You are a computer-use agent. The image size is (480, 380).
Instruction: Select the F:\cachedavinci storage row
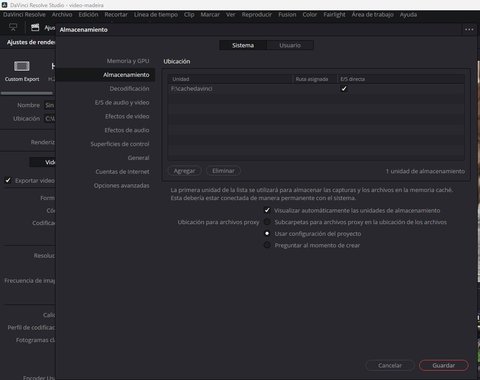(x=316, y=89)
